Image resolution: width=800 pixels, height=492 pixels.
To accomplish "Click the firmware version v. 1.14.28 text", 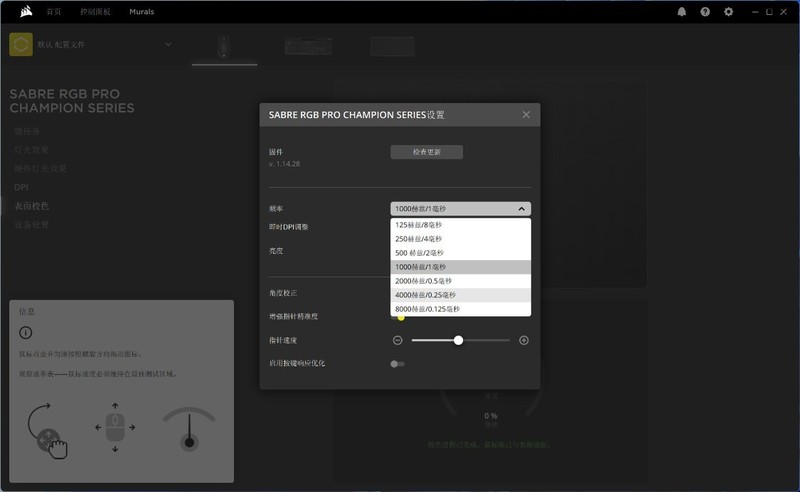I will [284, 164].
